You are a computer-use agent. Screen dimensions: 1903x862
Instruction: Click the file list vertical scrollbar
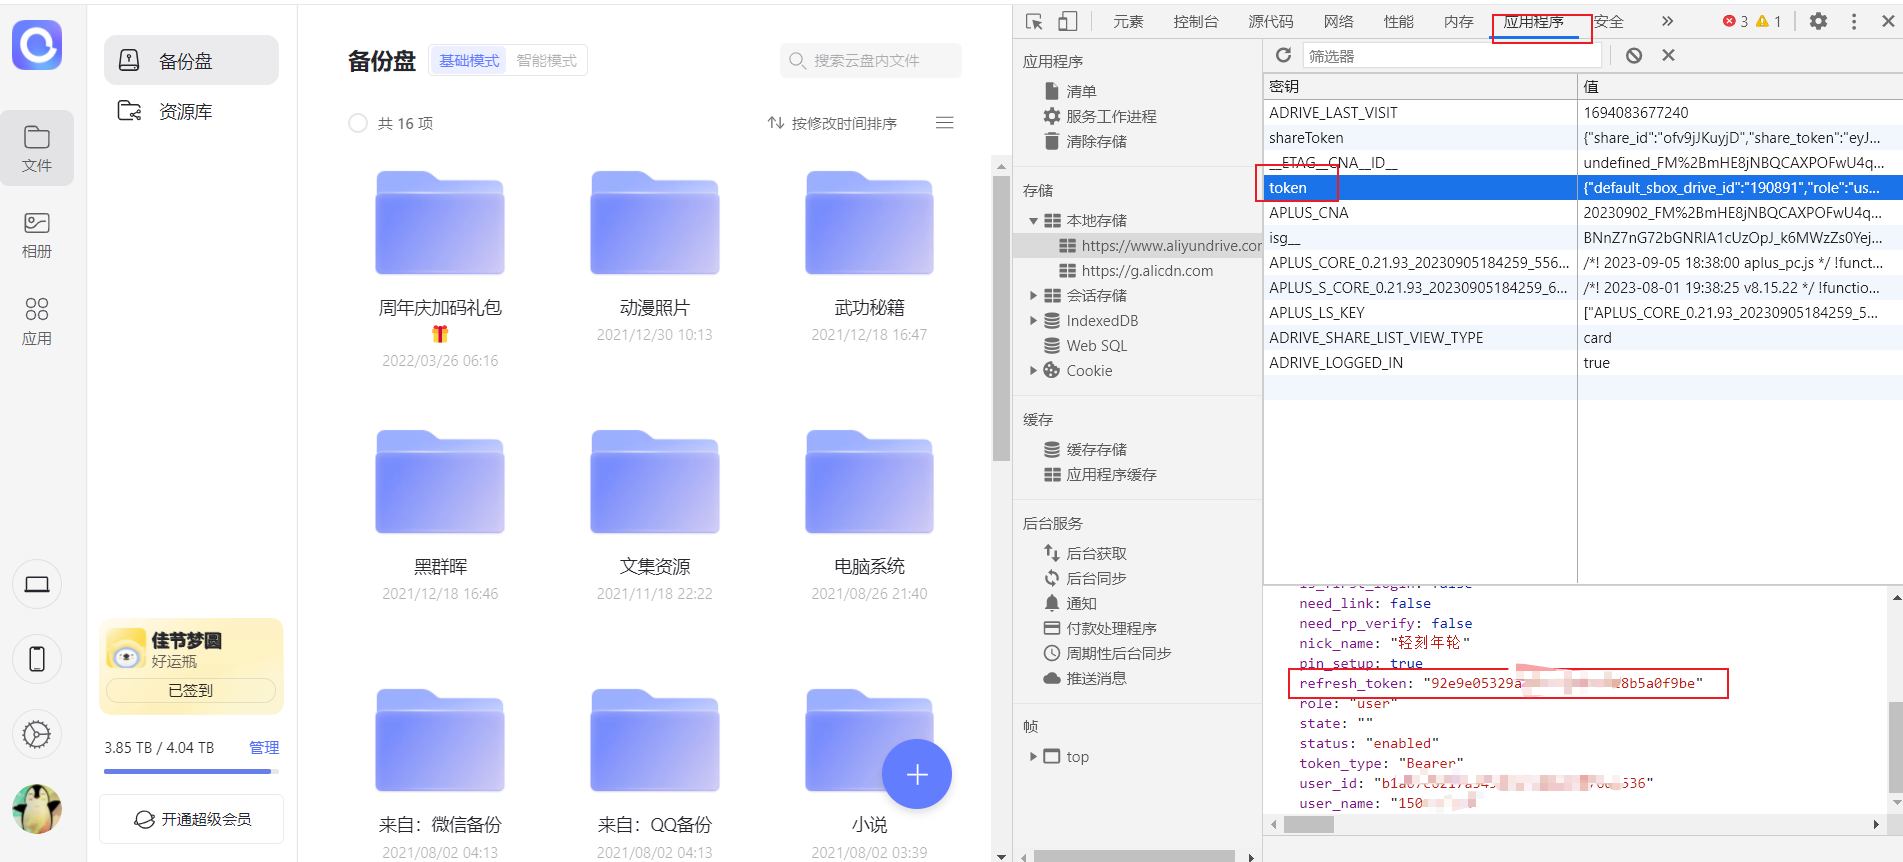1001,318
